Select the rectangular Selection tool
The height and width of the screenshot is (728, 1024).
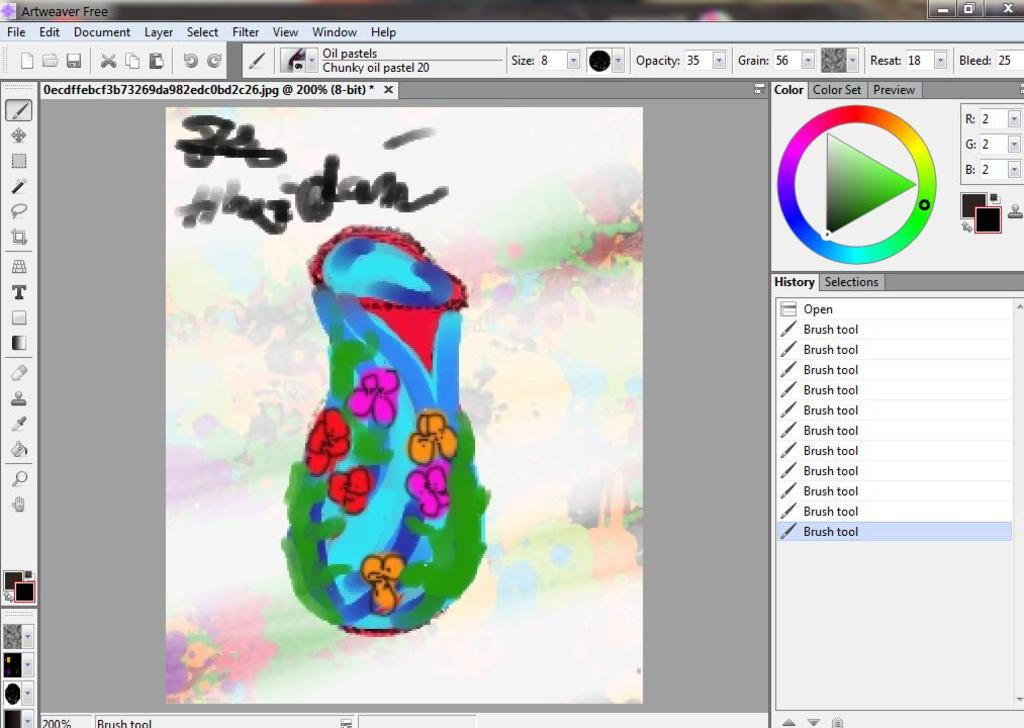pyautogui.click(x=19, y=161)
